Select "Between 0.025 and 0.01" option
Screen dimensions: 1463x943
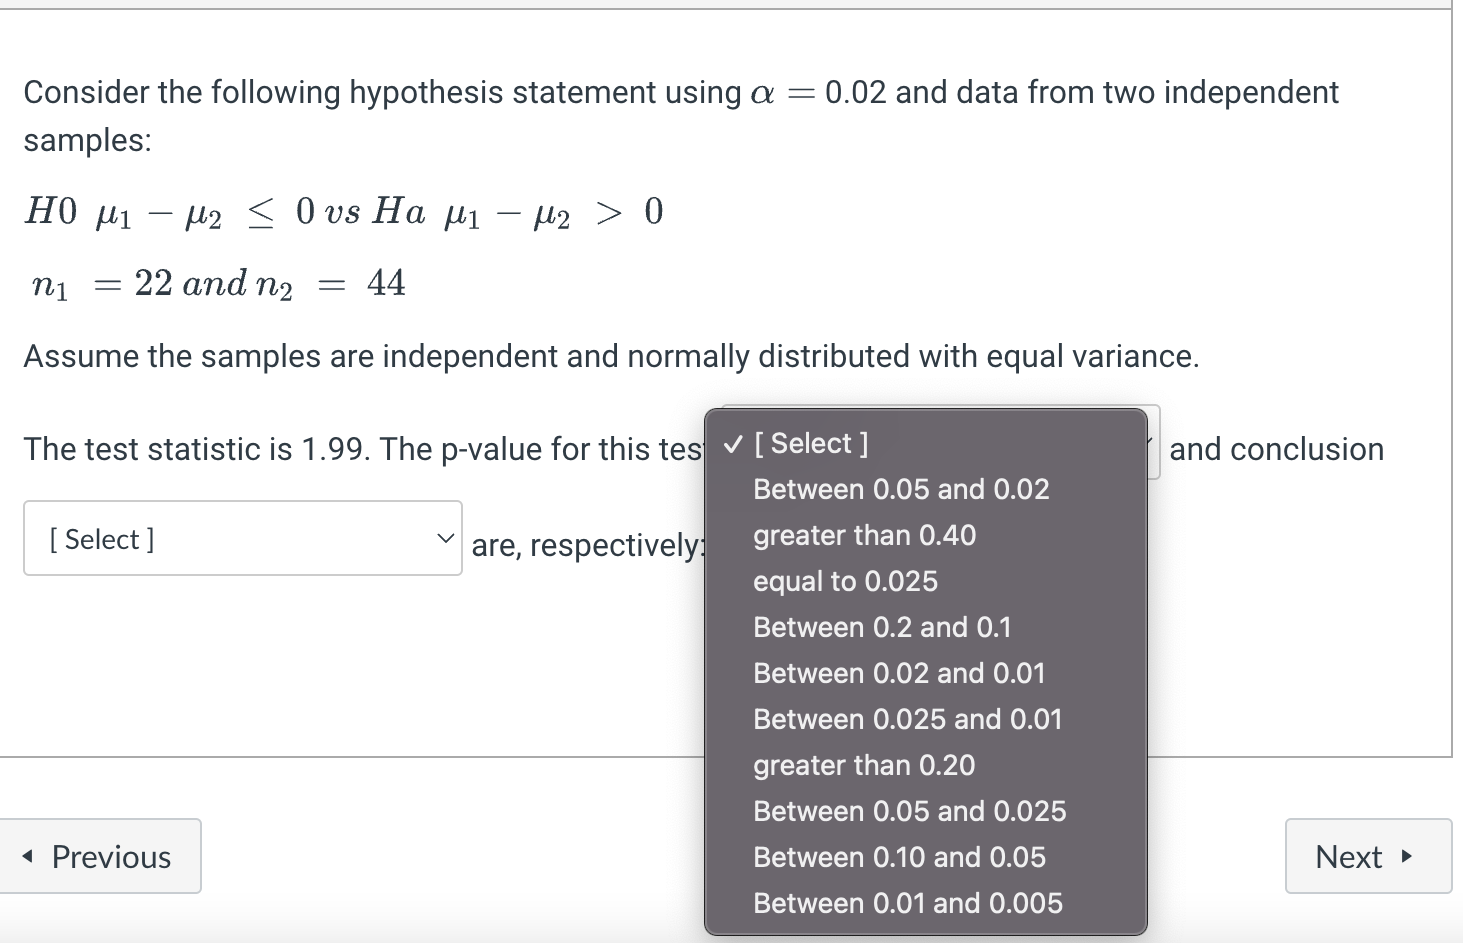(x=907, y=719)
